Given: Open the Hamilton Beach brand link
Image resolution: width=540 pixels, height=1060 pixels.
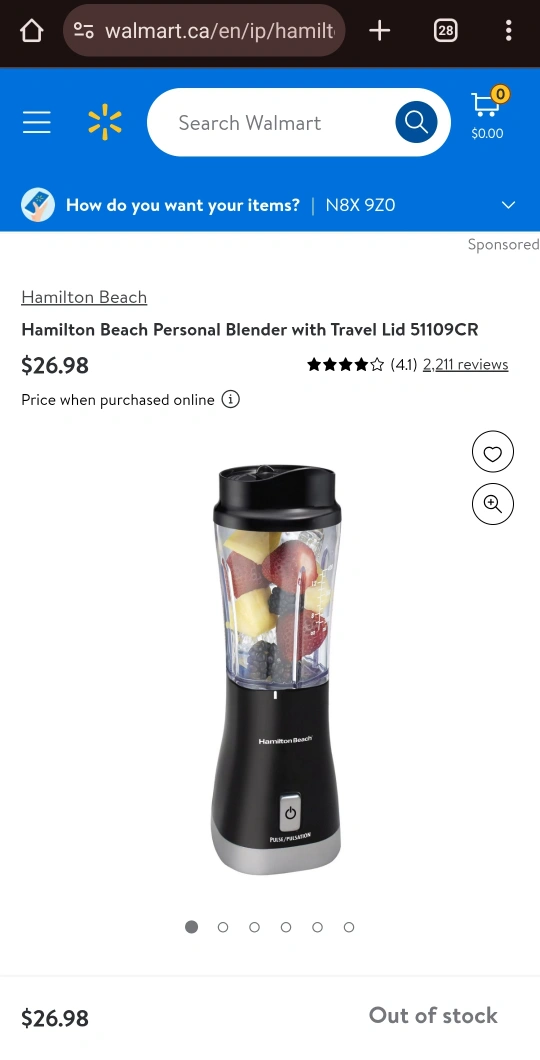Looking at the screenshot, I should (84, 297).
